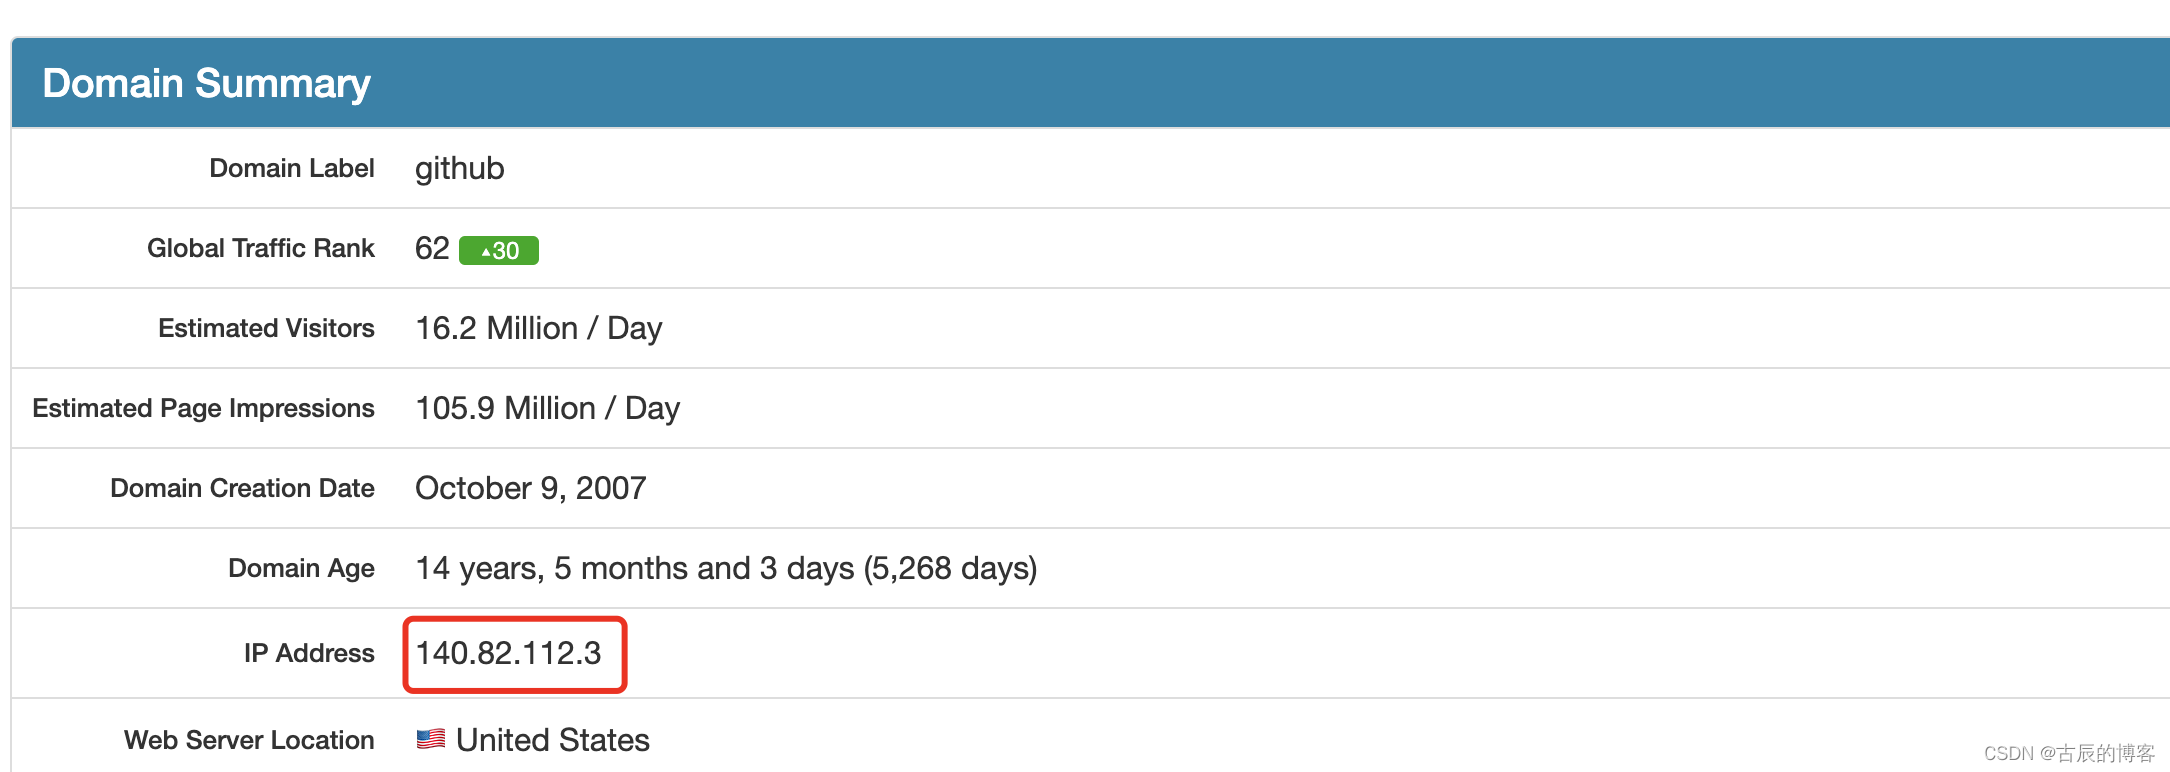Click the Domain Label field name
The height and width of the screenshot is (772, 2170).
pyautogui.click(x=292, y=168)
